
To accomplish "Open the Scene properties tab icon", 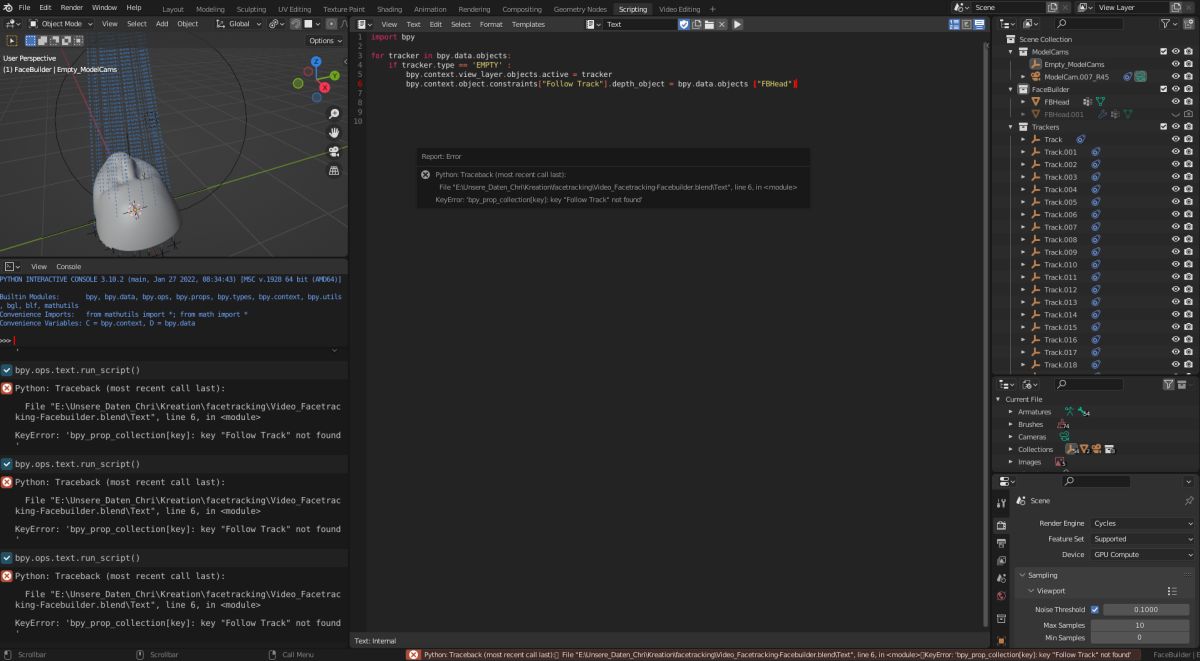I will [1001, 578].
